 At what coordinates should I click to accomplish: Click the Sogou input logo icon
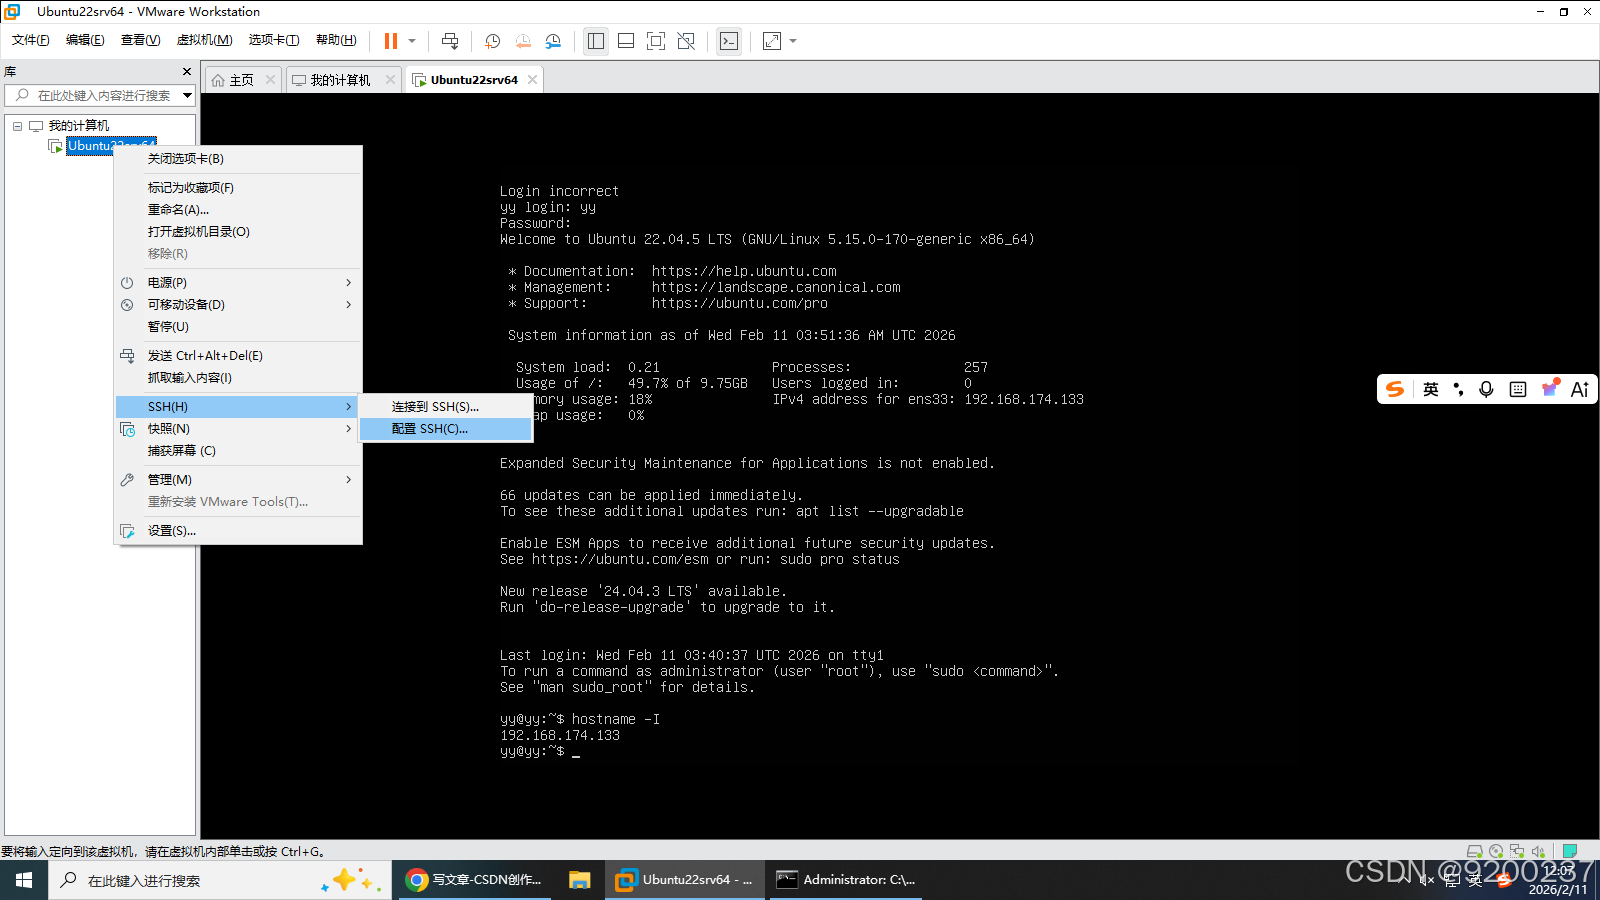pos(1395,389)
